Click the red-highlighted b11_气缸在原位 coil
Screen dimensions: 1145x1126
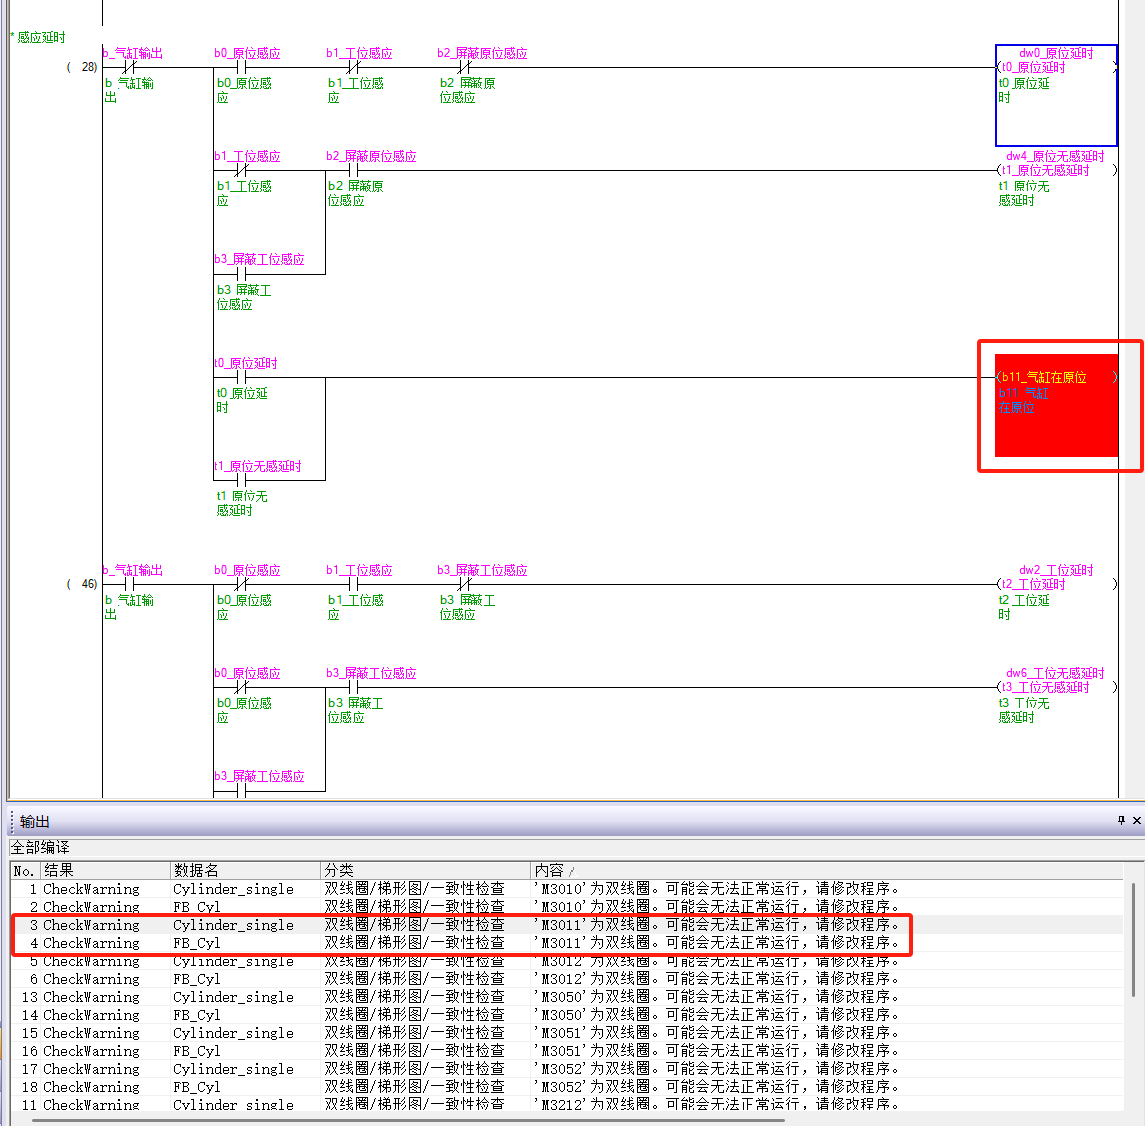1055,405
